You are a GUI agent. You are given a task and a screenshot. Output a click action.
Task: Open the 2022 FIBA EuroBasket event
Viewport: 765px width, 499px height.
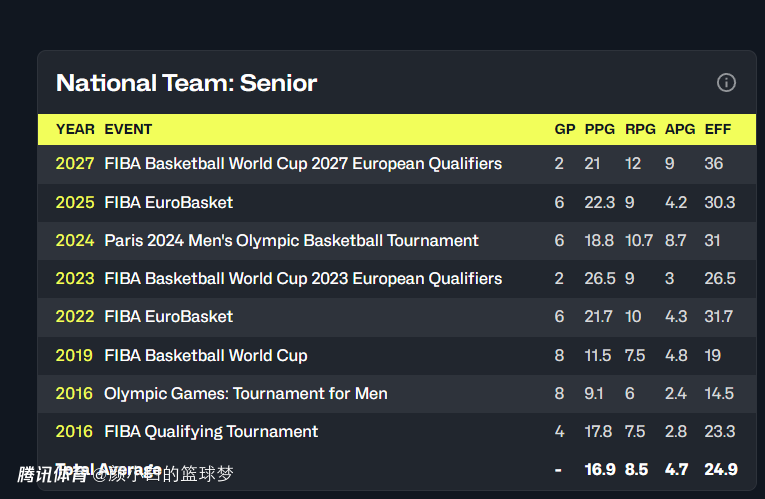168,317
